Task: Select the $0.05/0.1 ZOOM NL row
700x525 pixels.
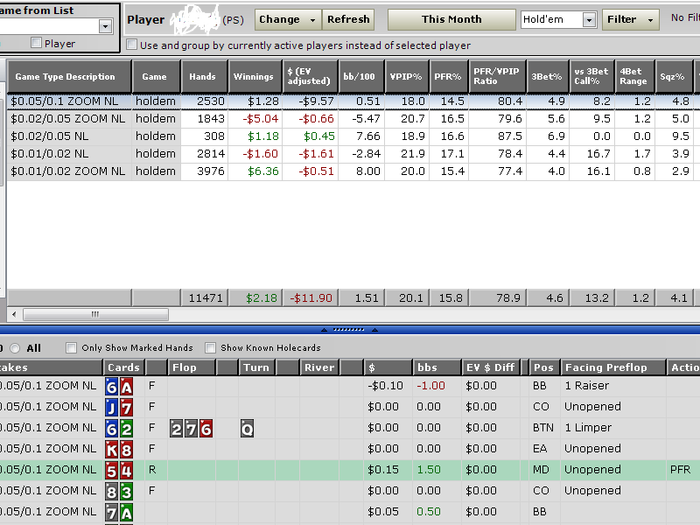Action: point(353,101)
